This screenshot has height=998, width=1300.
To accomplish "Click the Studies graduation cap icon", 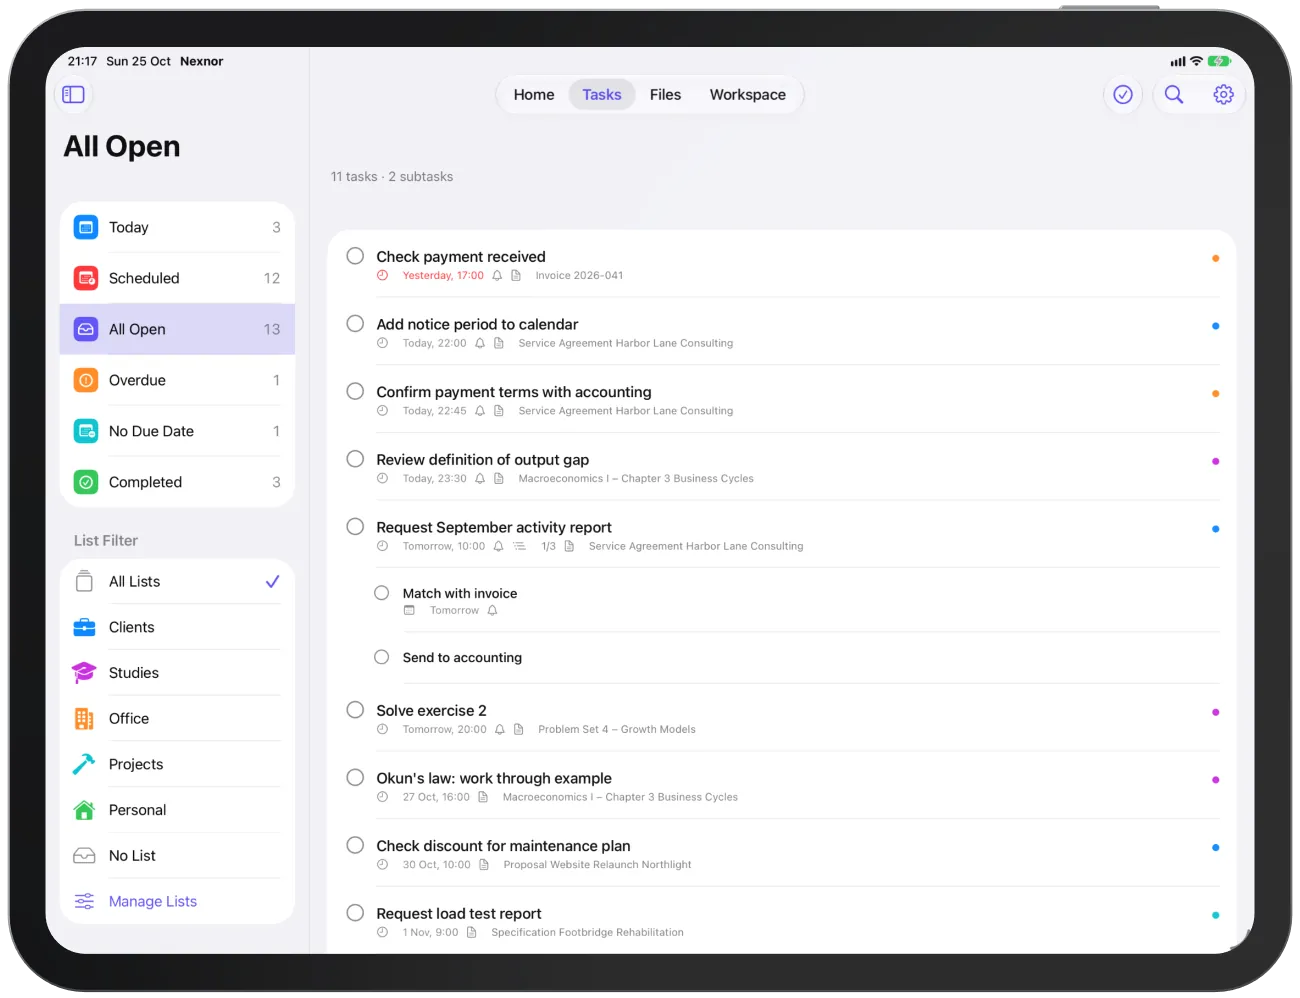I will coord(85,673).
